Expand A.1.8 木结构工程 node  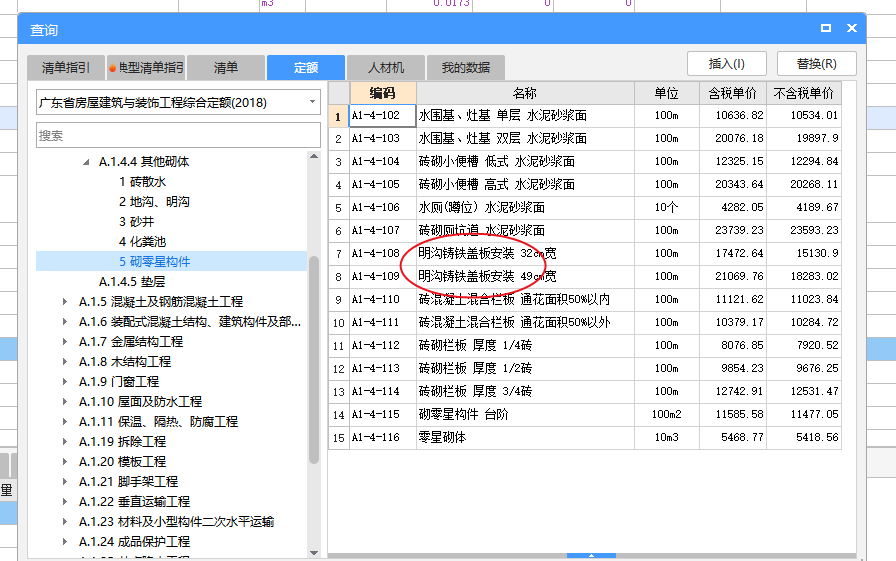point(65,362)
